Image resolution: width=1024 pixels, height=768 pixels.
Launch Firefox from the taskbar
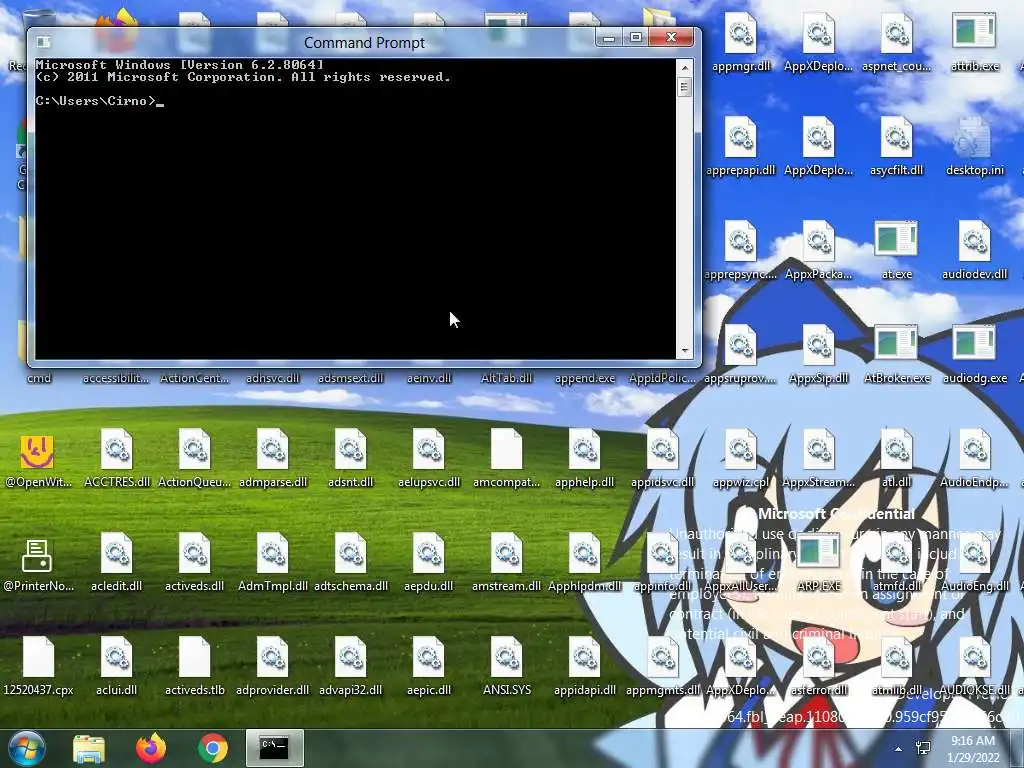point(151,748)
